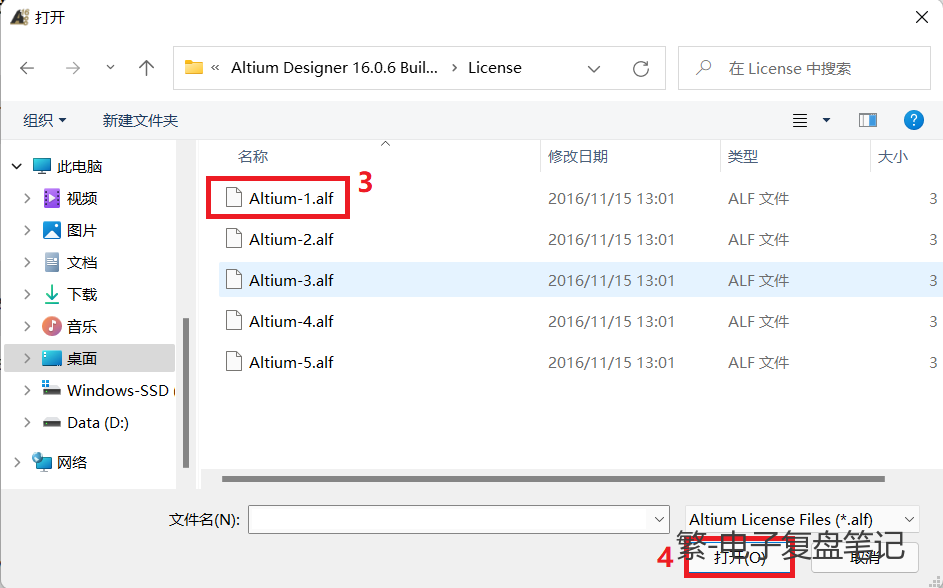Click the Back navigation arrow
This screenshot has width=943, height=588.
tap(27, 68)
